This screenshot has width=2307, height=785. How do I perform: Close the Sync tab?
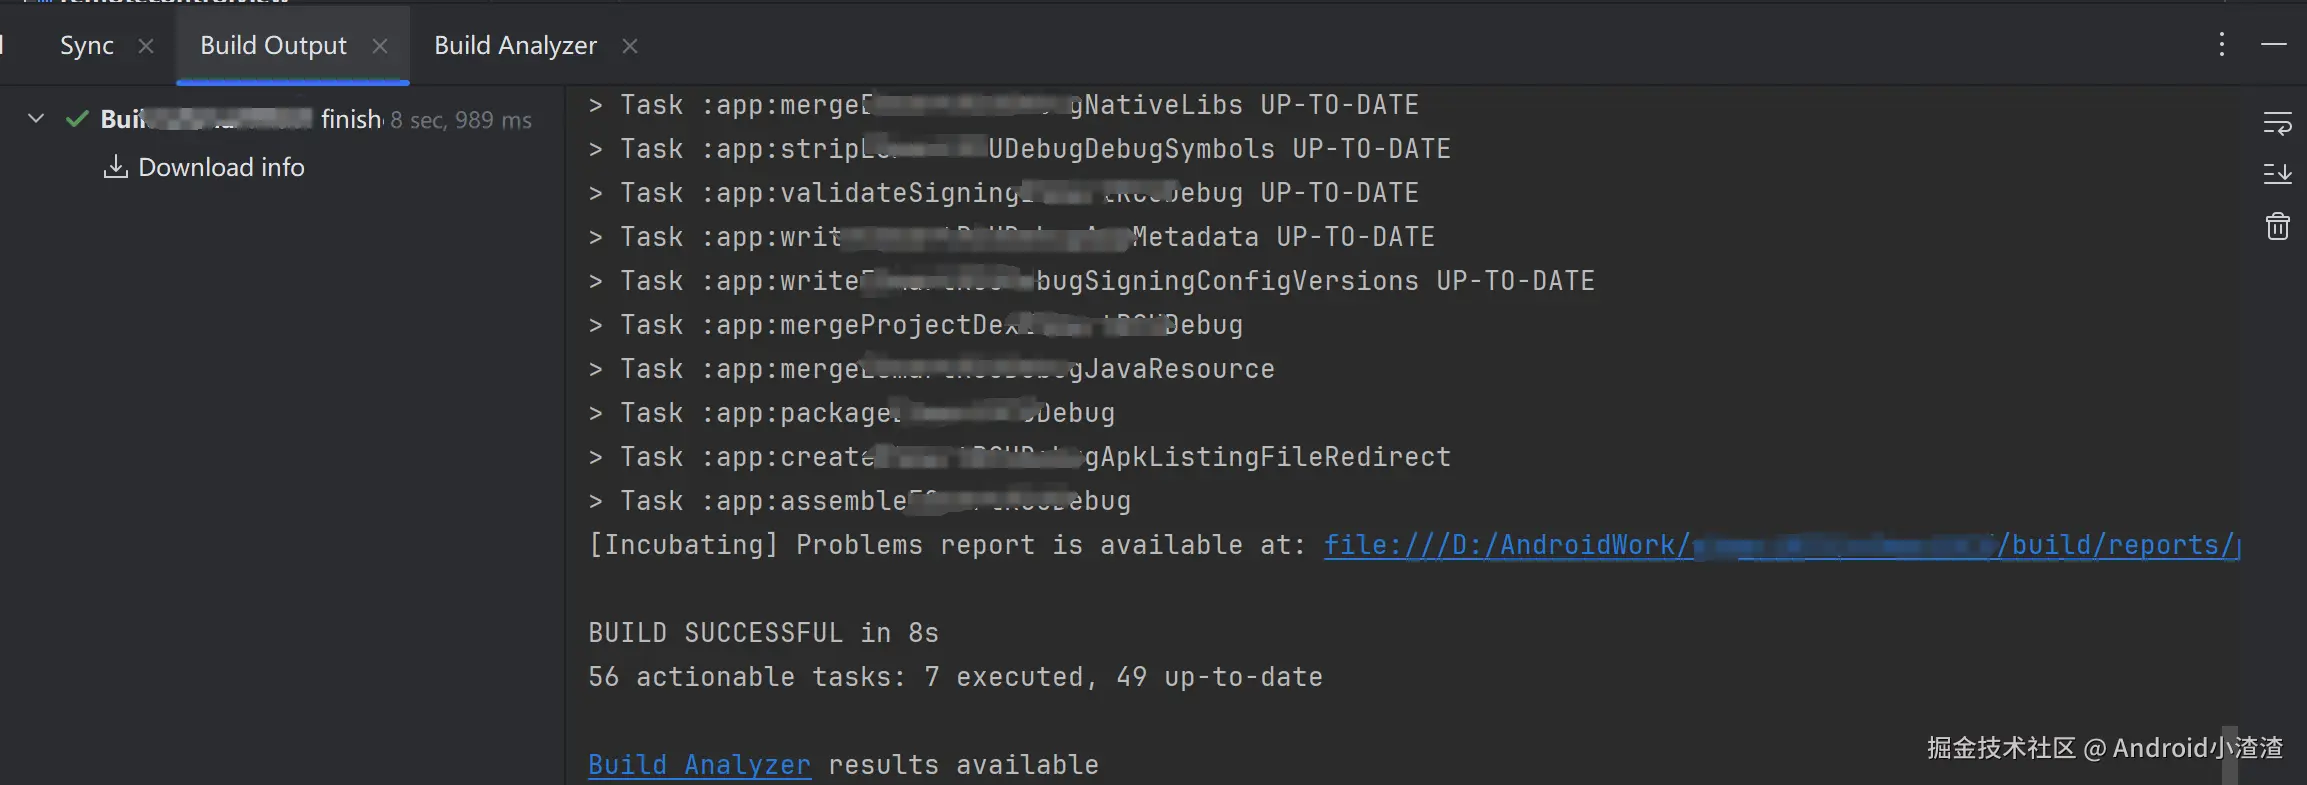[x=146, y=46]
